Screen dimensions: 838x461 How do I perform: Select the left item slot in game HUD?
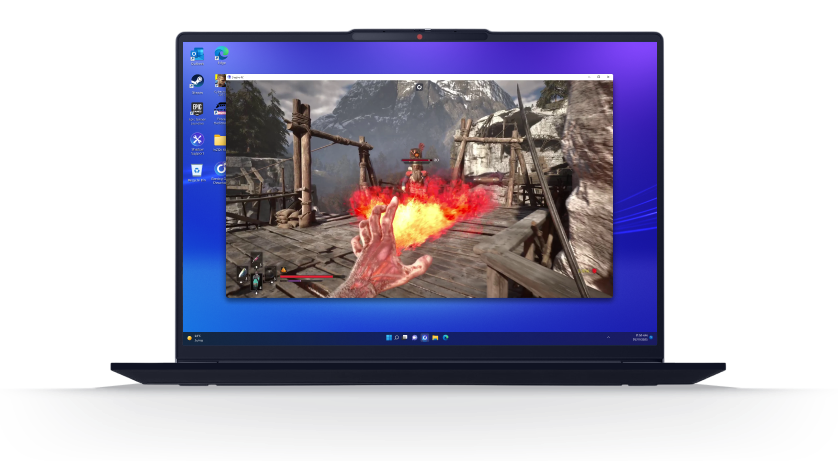243,274
